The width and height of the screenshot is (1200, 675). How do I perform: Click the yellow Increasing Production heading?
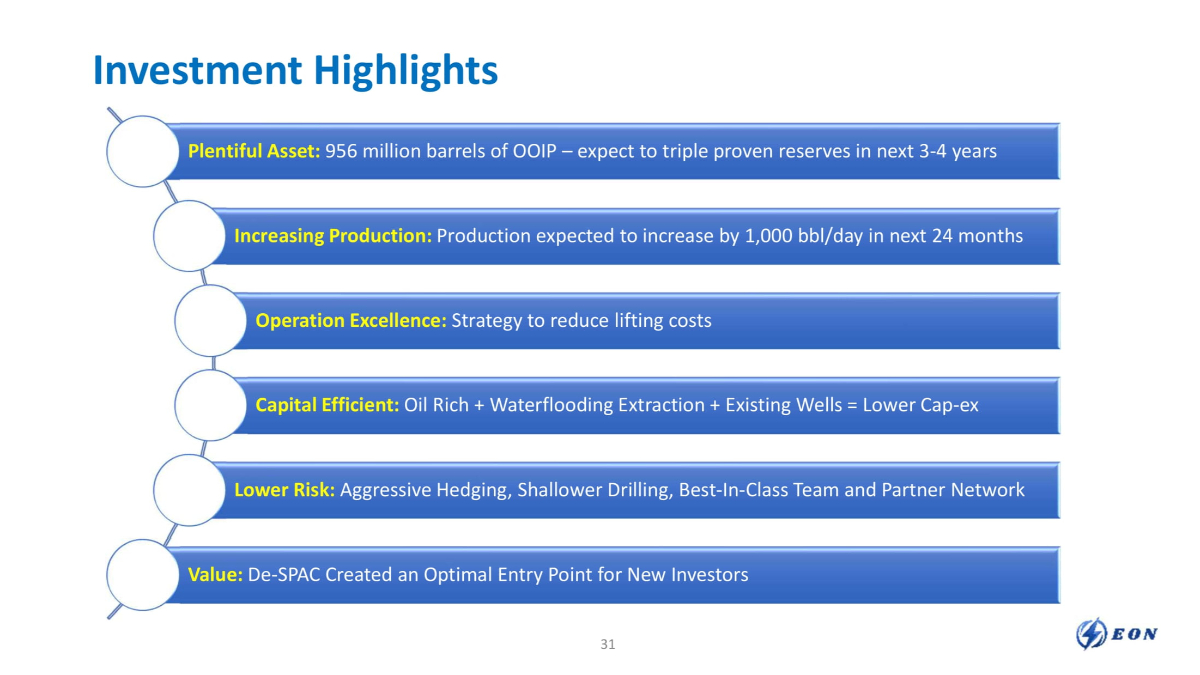tap(333, 236)
